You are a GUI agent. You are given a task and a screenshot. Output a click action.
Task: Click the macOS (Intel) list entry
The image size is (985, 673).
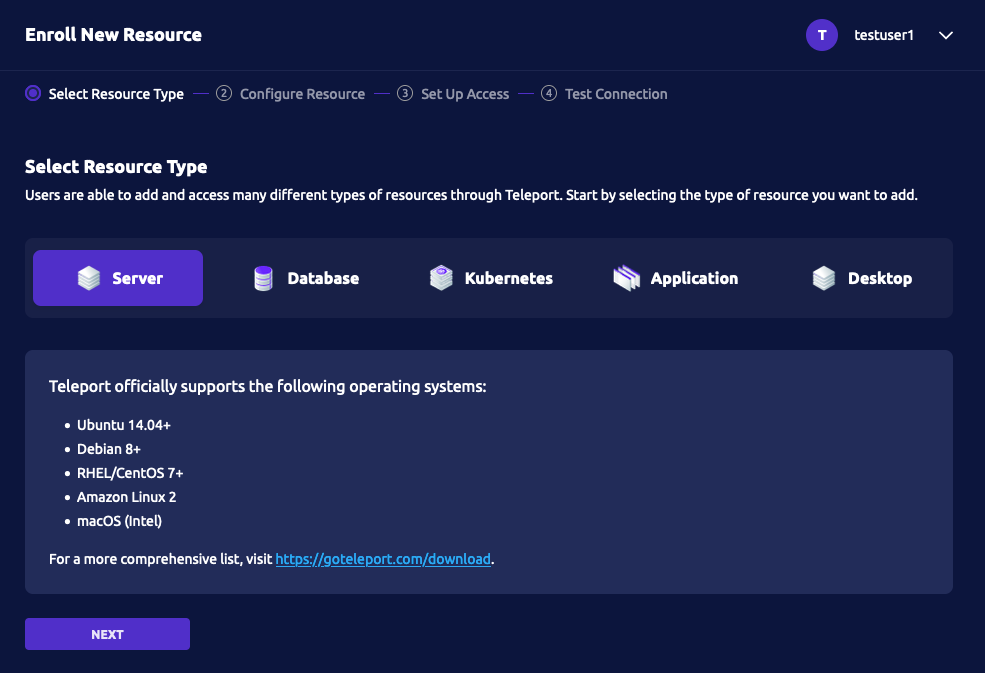[x=119, y=521]
